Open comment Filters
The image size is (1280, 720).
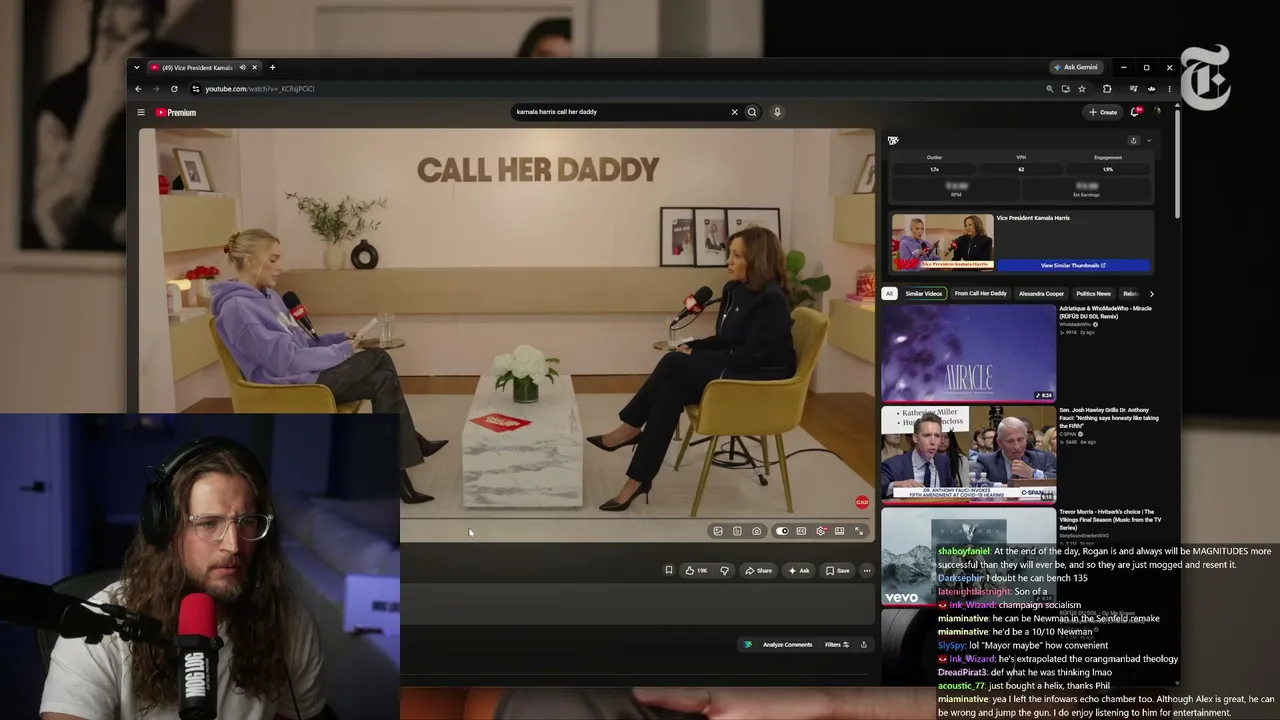[x=837, y=645]
